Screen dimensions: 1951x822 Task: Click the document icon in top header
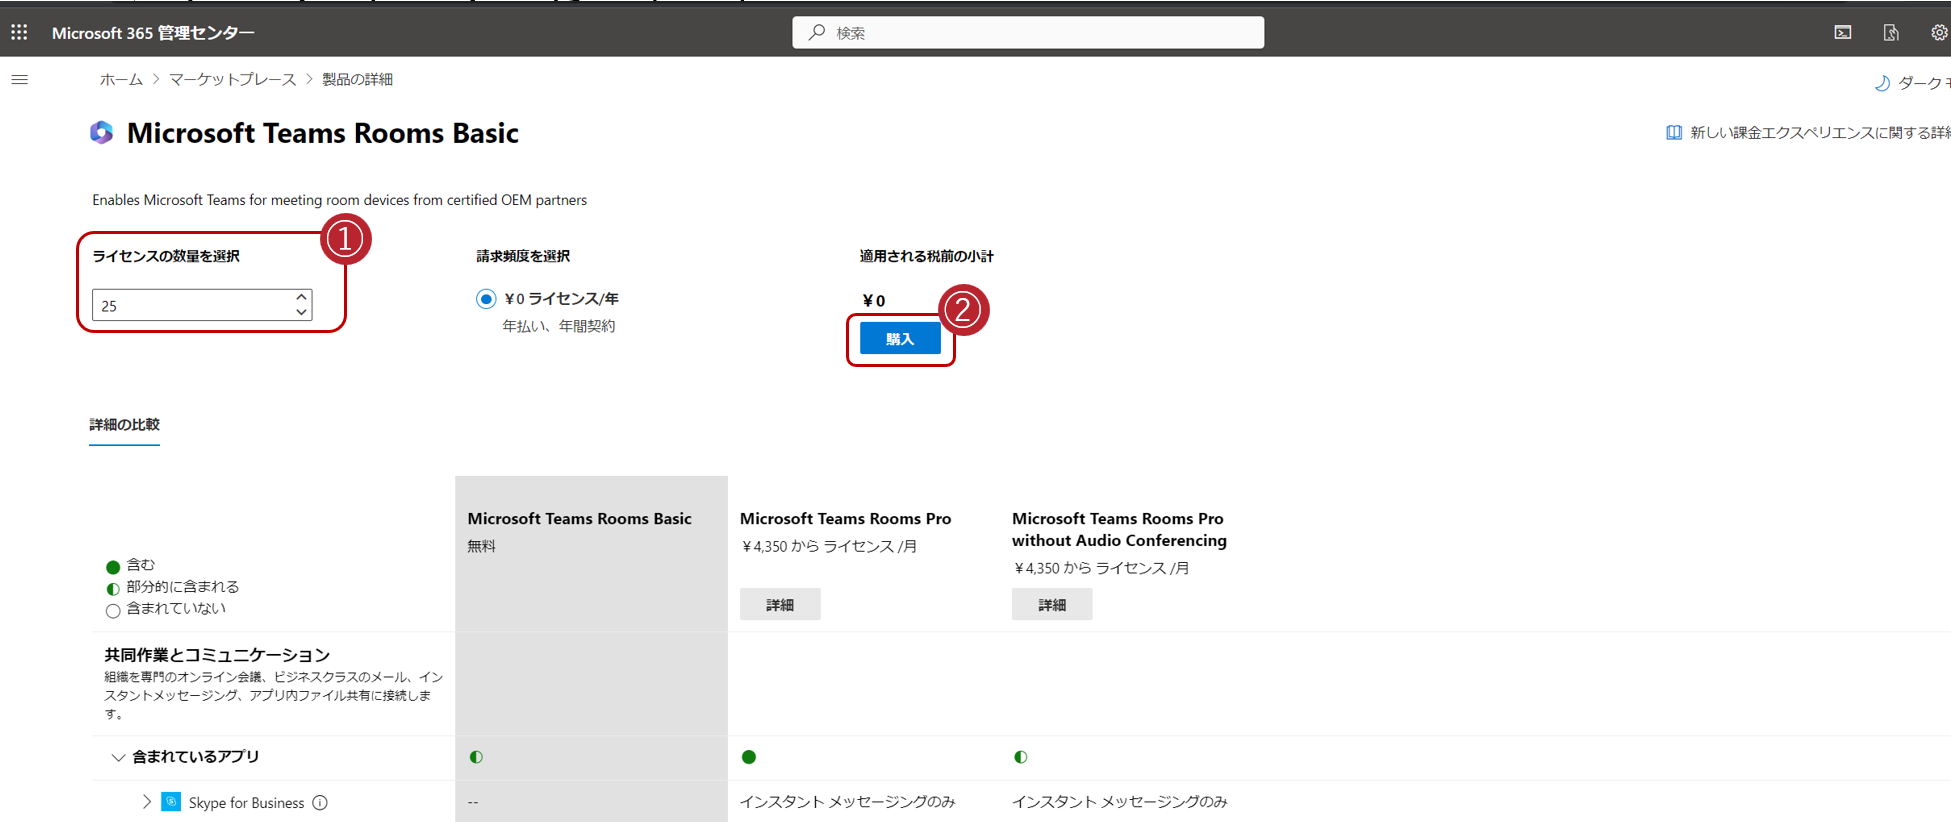click(x=1891, y=33)
